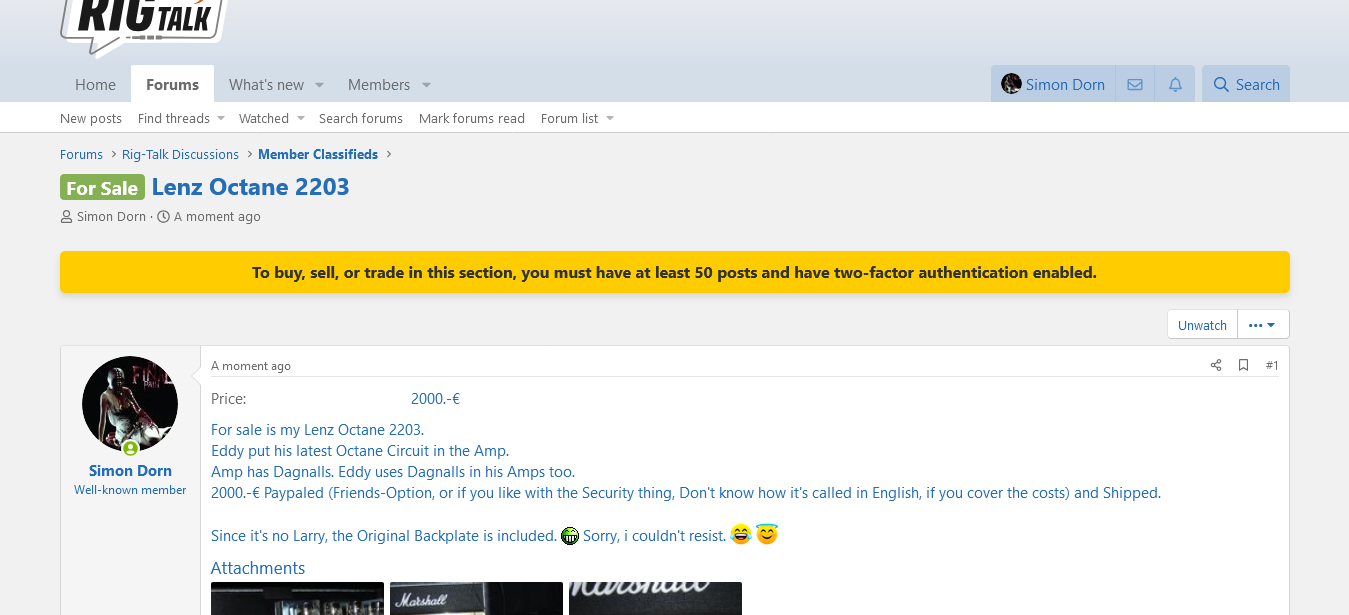
Task: Click the Well-known member title
Action: tap(130, 490)
